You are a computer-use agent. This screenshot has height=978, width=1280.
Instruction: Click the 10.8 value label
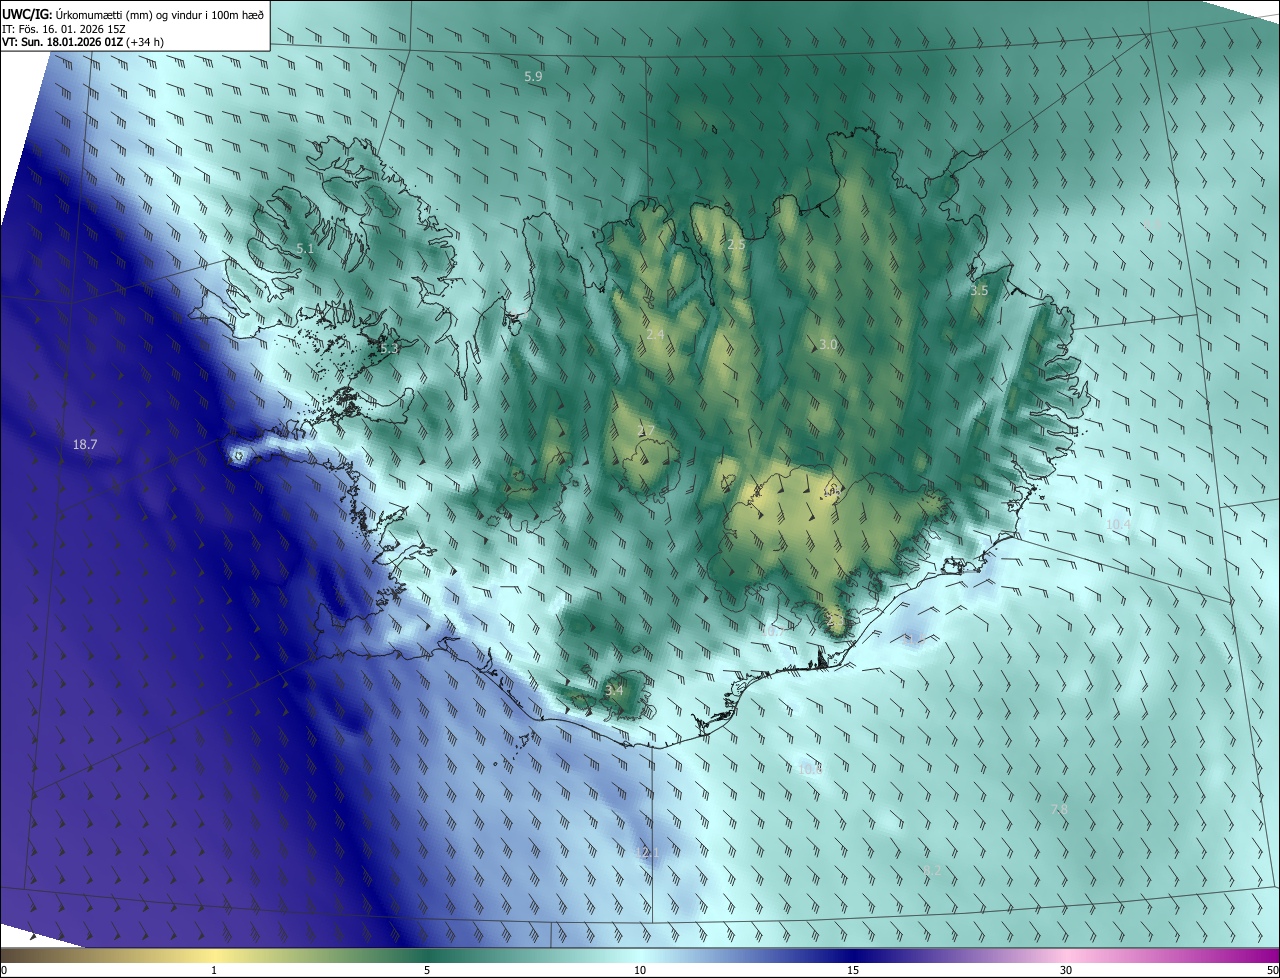point(810,768)
